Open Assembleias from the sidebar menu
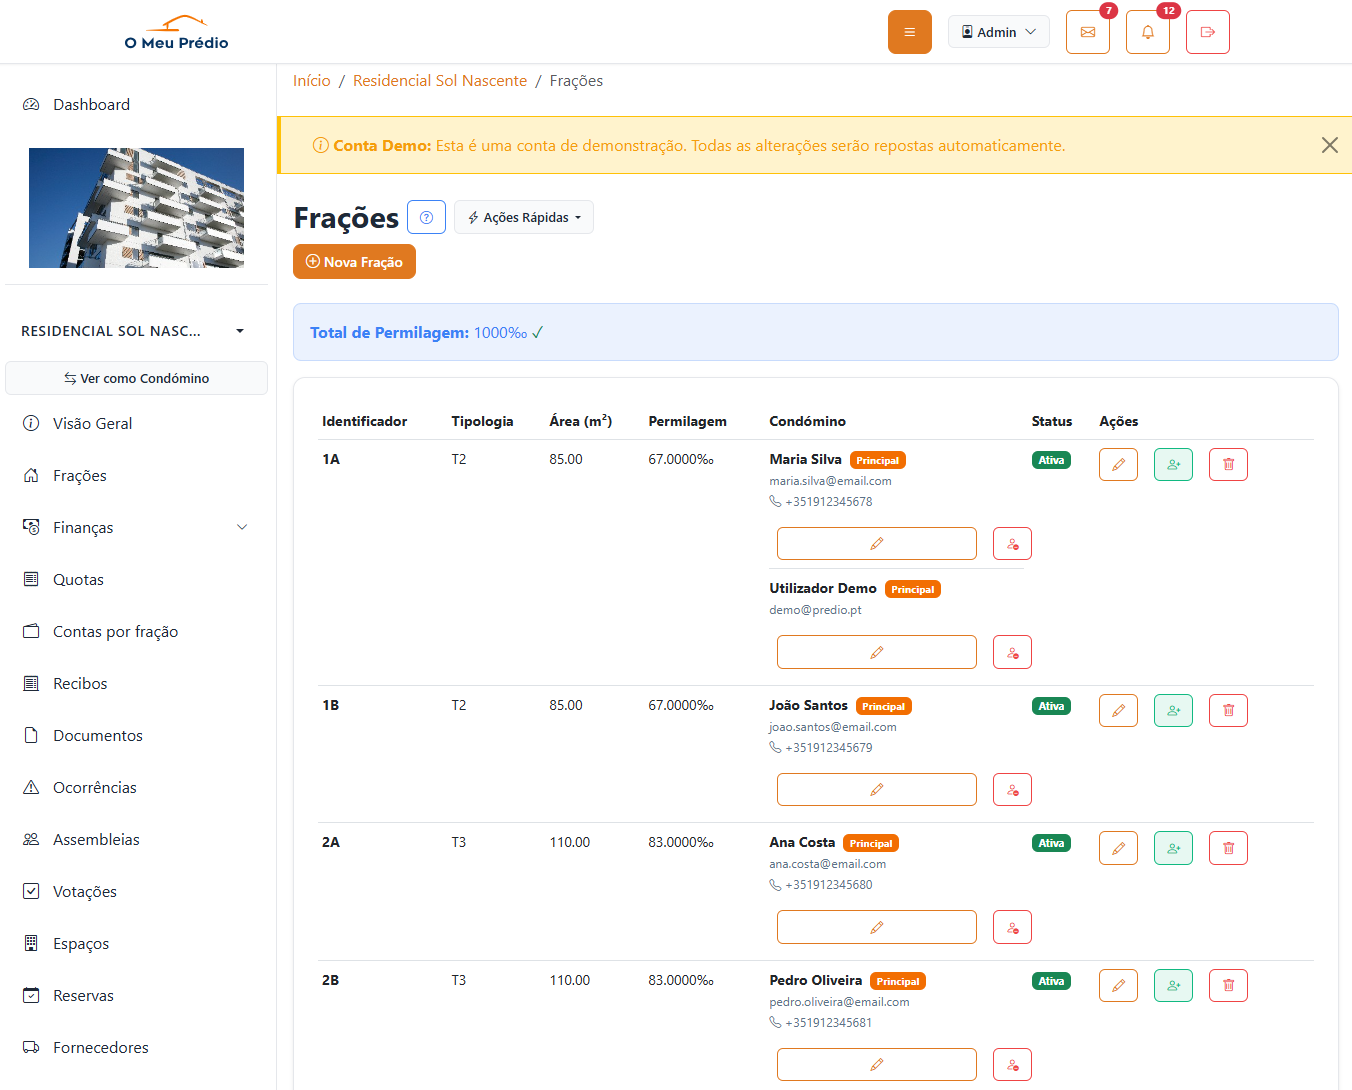The image size is (1352, 1090). pos(96,839)
